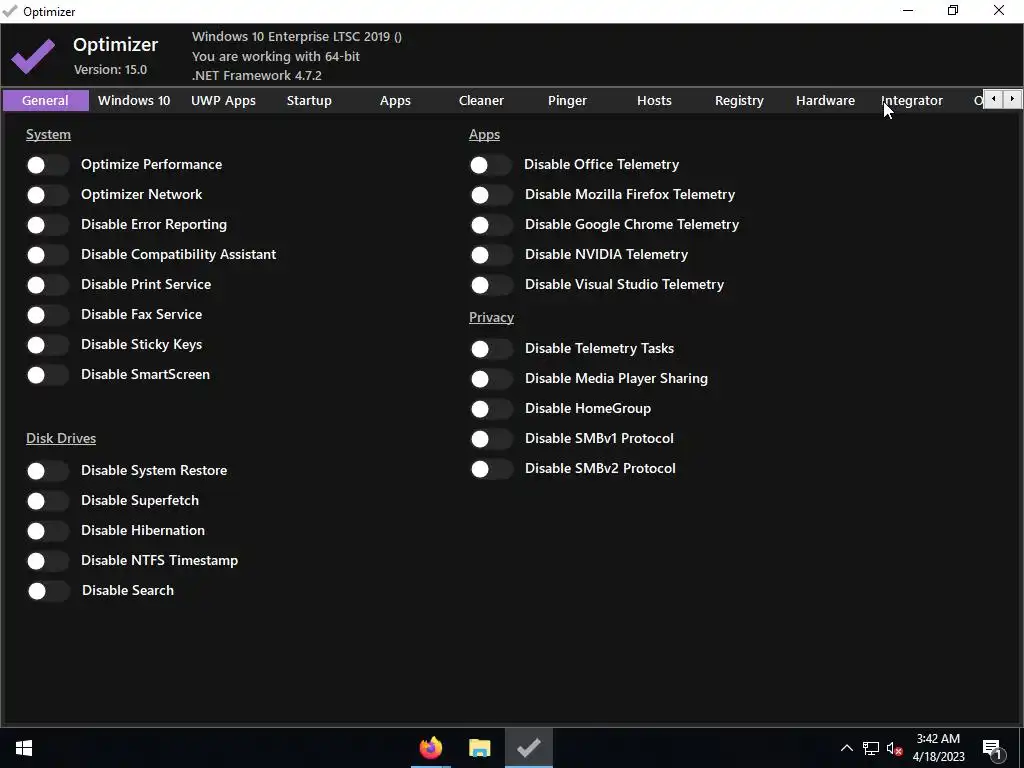Click the tab strip left arrow

click(993, 99)
